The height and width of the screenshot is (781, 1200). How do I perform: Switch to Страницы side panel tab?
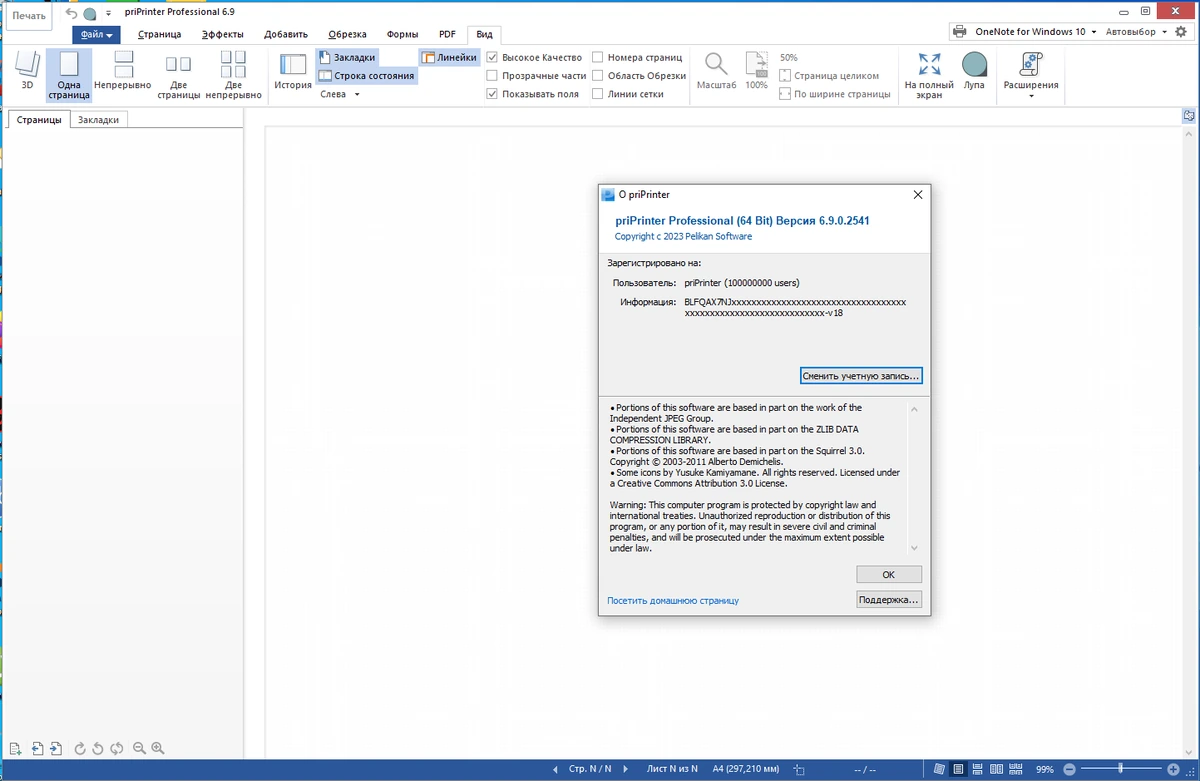(39, 120)
